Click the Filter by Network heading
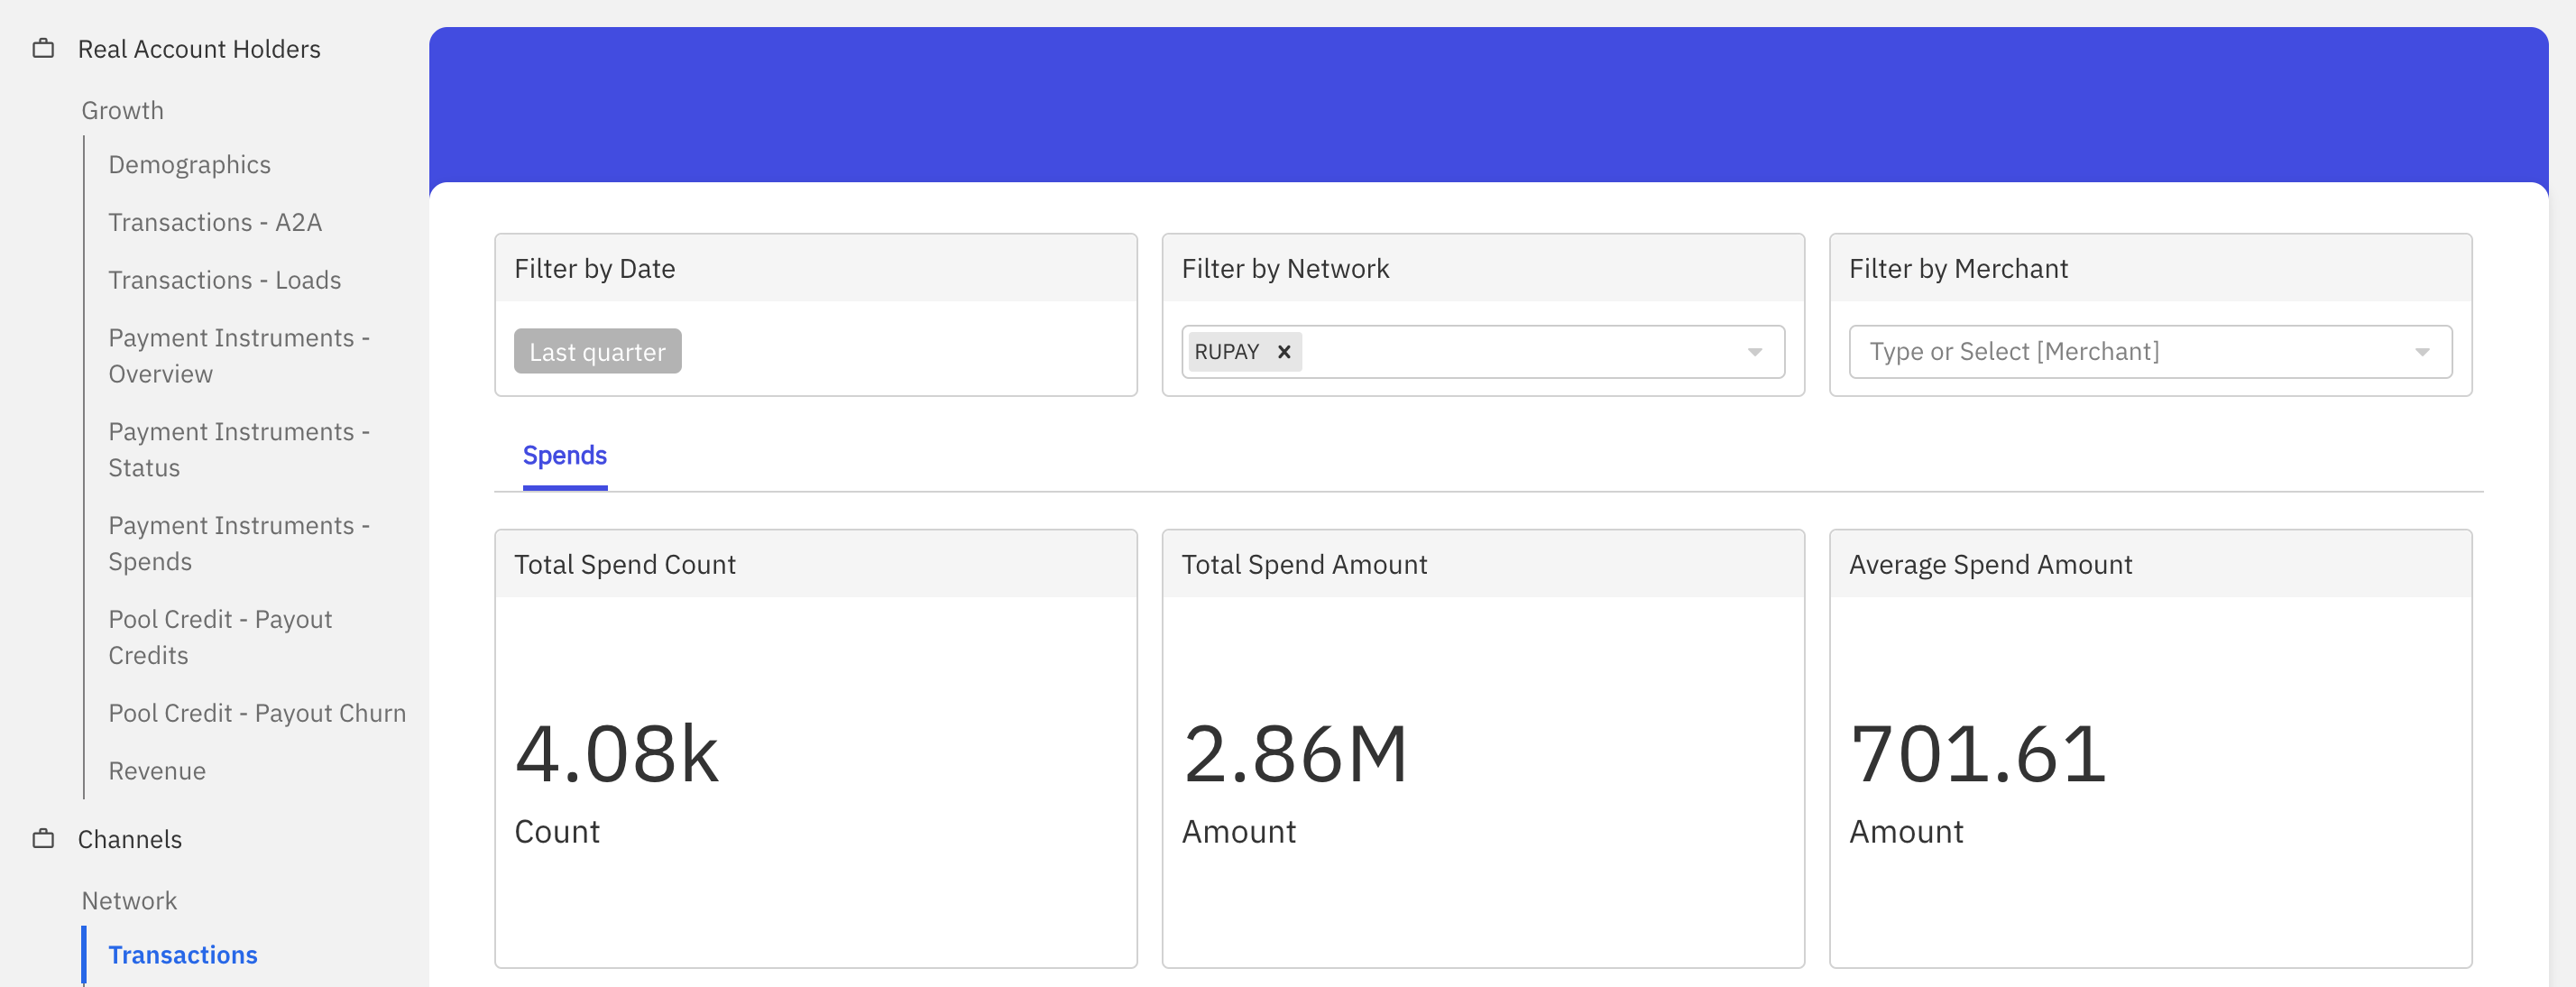This screenshot has width=2576, height=987. [x=1285, y=269]
